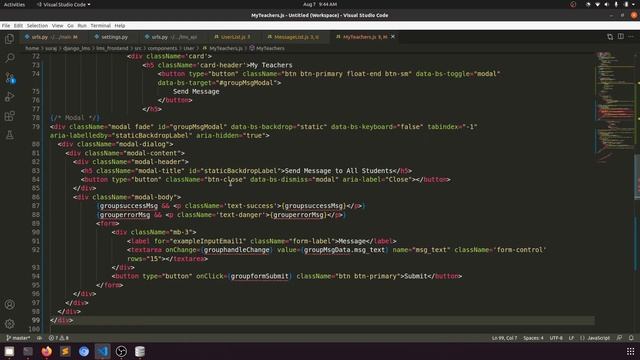This screenshot has width=640, height=360.
Task: Open the database app in the dock
Action: [140, 351]
